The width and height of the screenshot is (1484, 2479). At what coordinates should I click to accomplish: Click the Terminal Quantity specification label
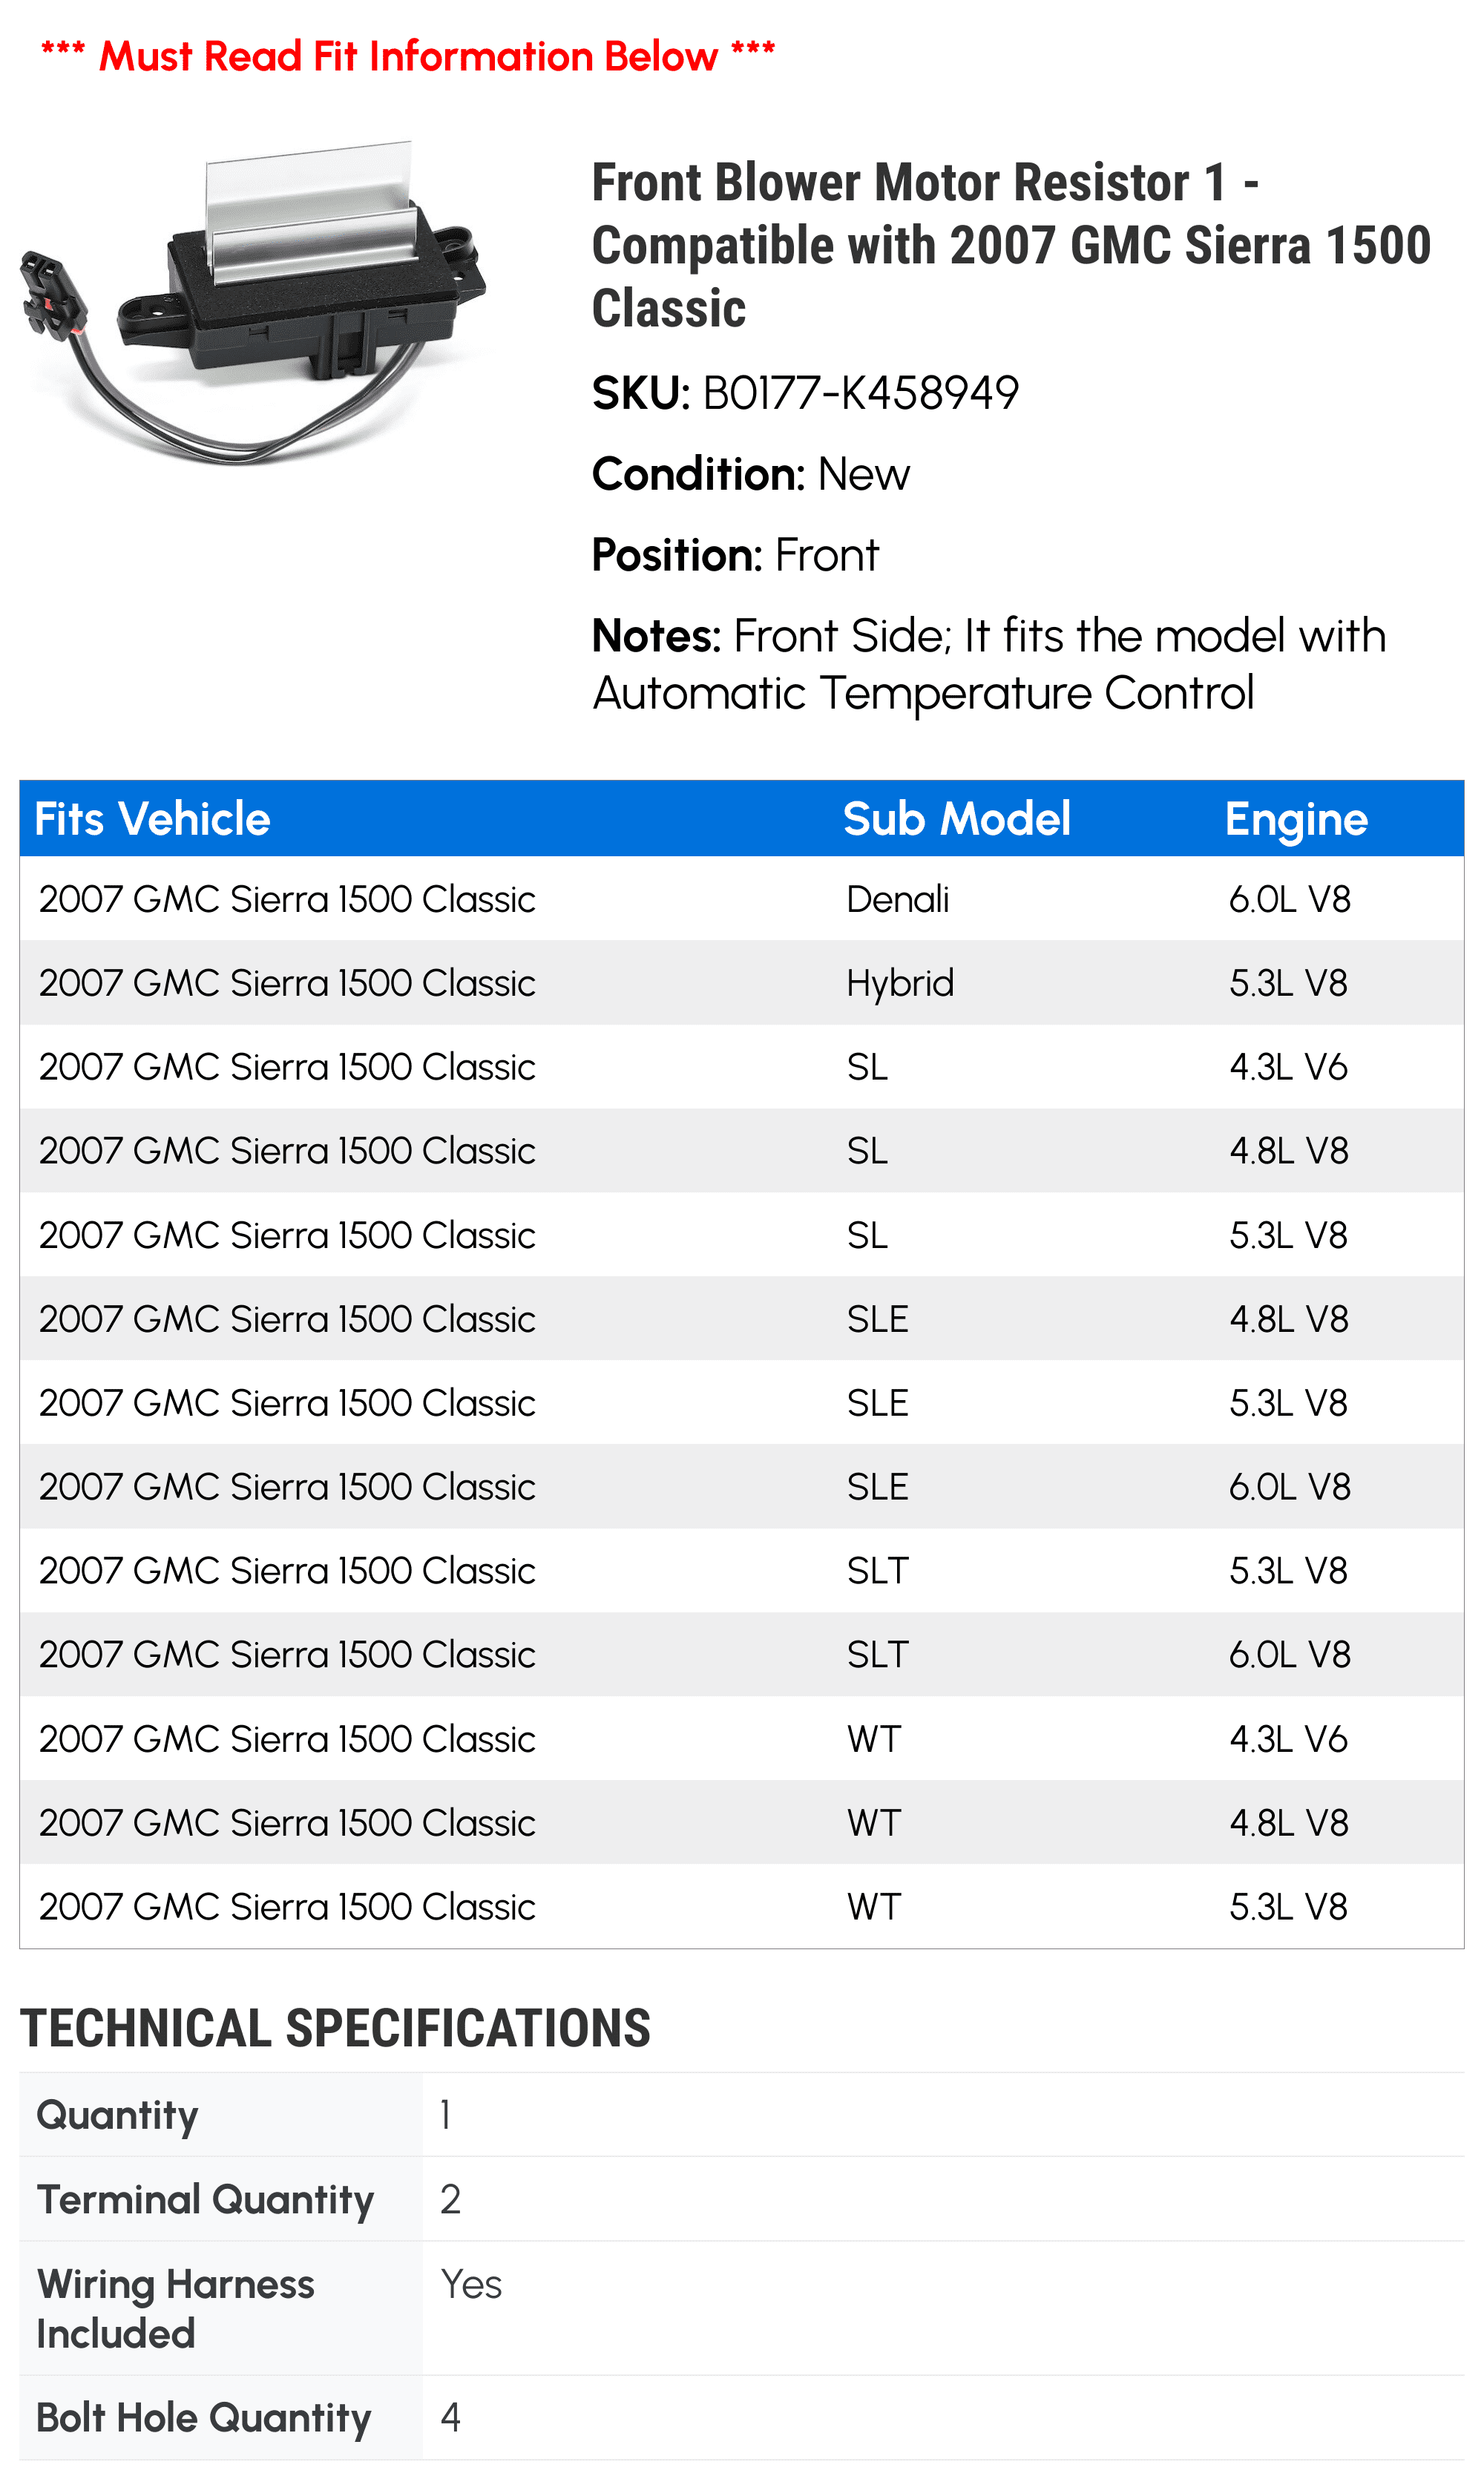point(205,2200)
